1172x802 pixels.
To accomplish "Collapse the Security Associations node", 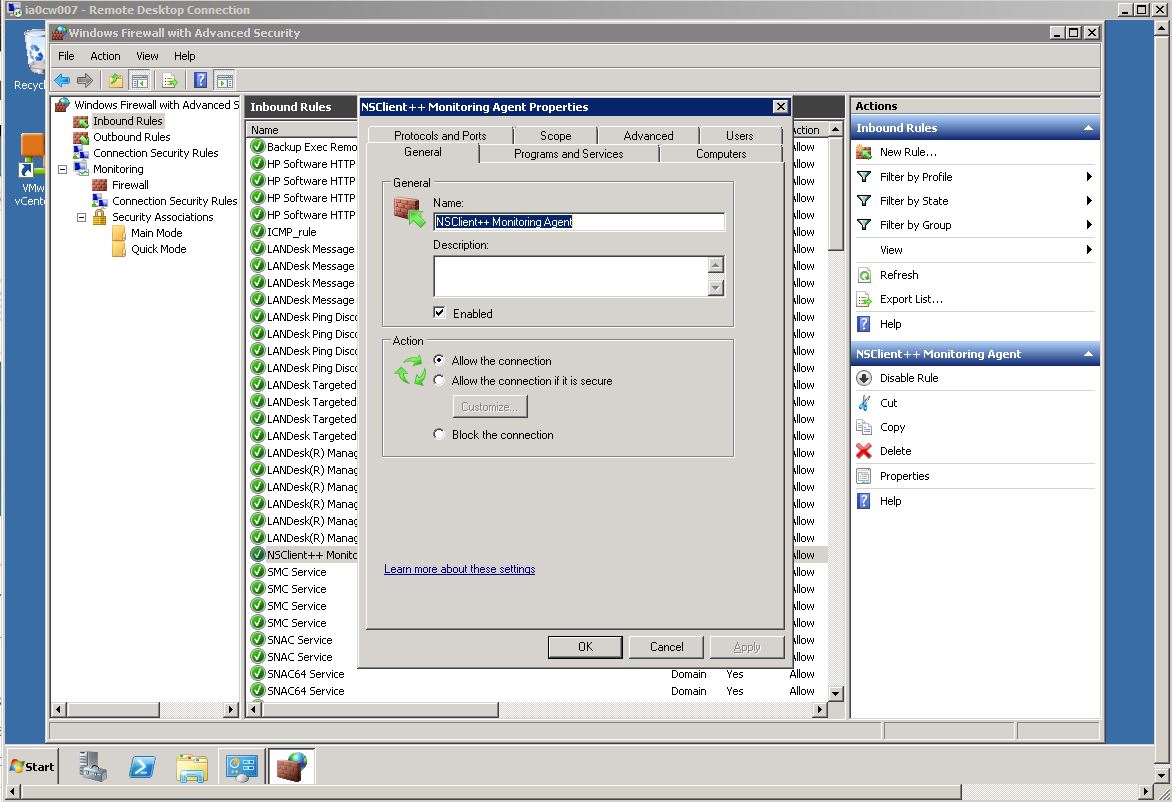I will pos(82,217).
